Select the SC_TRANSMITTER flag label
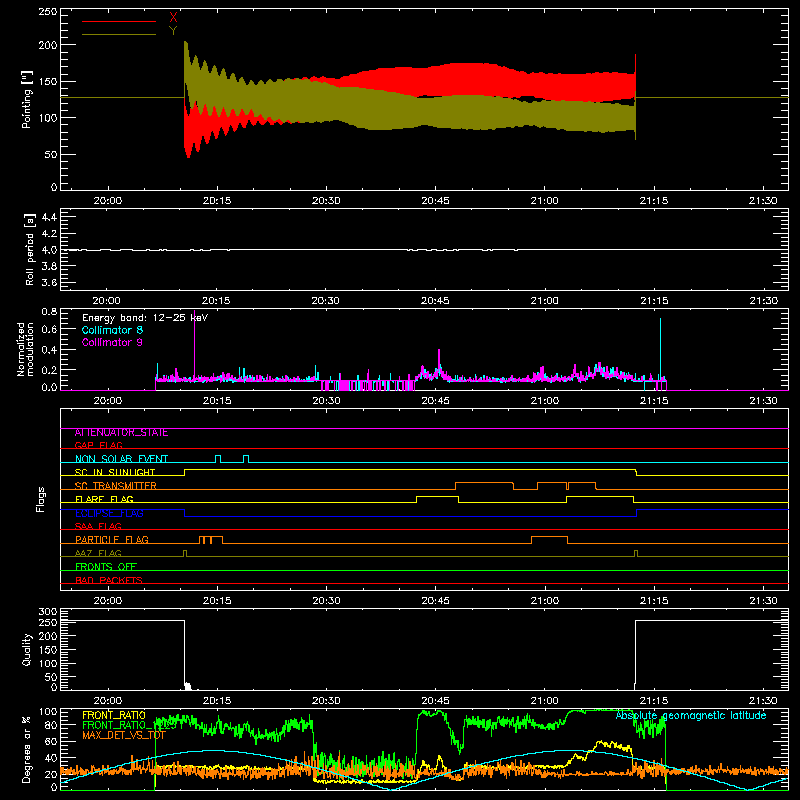Image resolution: width=800 pixels, height=800 pixels. point(115,486)
